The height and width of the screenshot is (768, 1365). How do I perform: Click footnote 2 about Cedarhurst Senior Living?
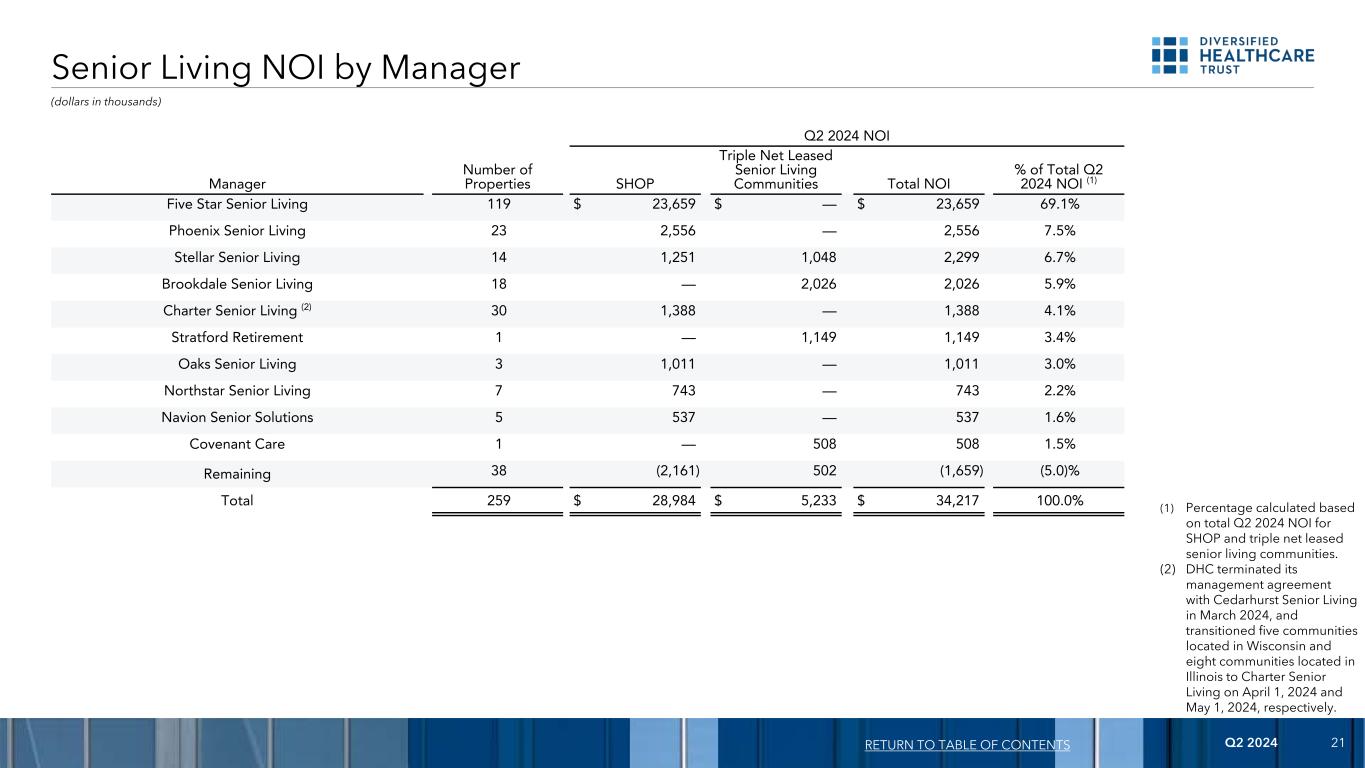1270,638
